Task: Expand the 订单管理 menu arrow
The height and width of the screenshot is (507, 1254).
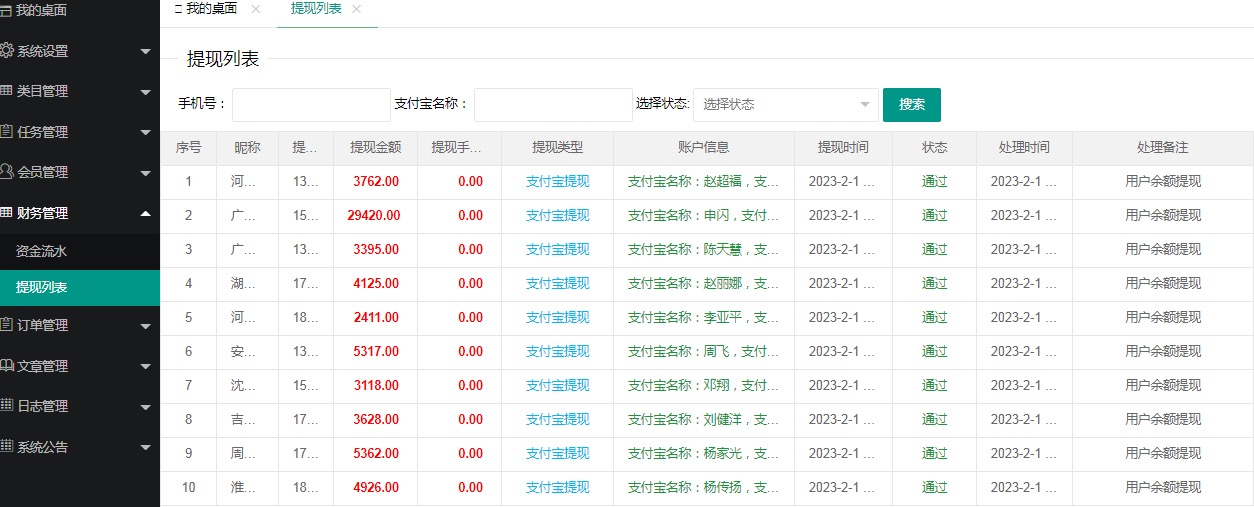Action: [146, 326]
